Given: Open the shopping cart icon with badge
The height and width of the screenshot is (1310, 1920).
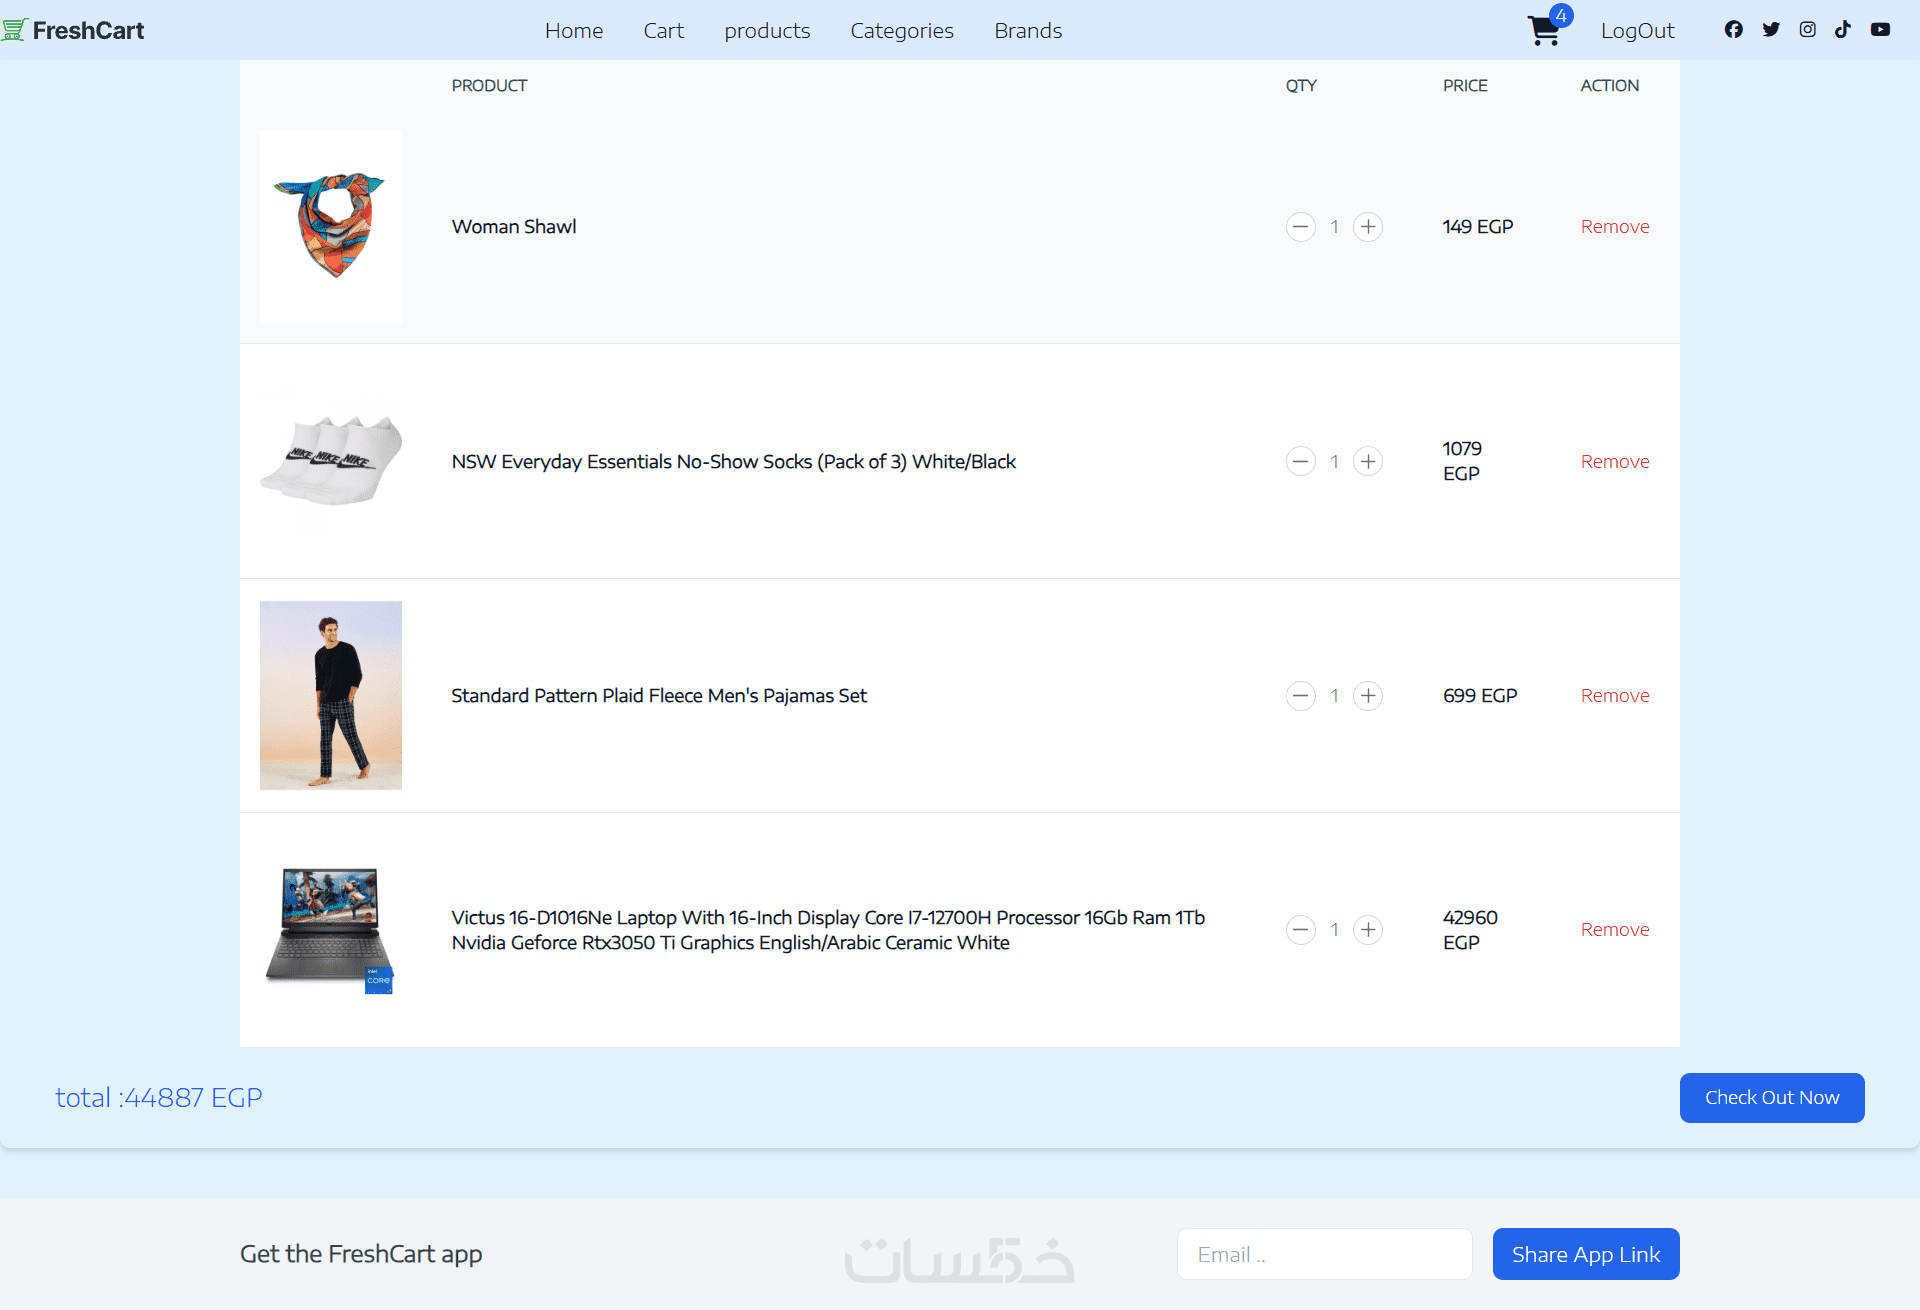Looking at the screenshot, I should pos(1545,30).
